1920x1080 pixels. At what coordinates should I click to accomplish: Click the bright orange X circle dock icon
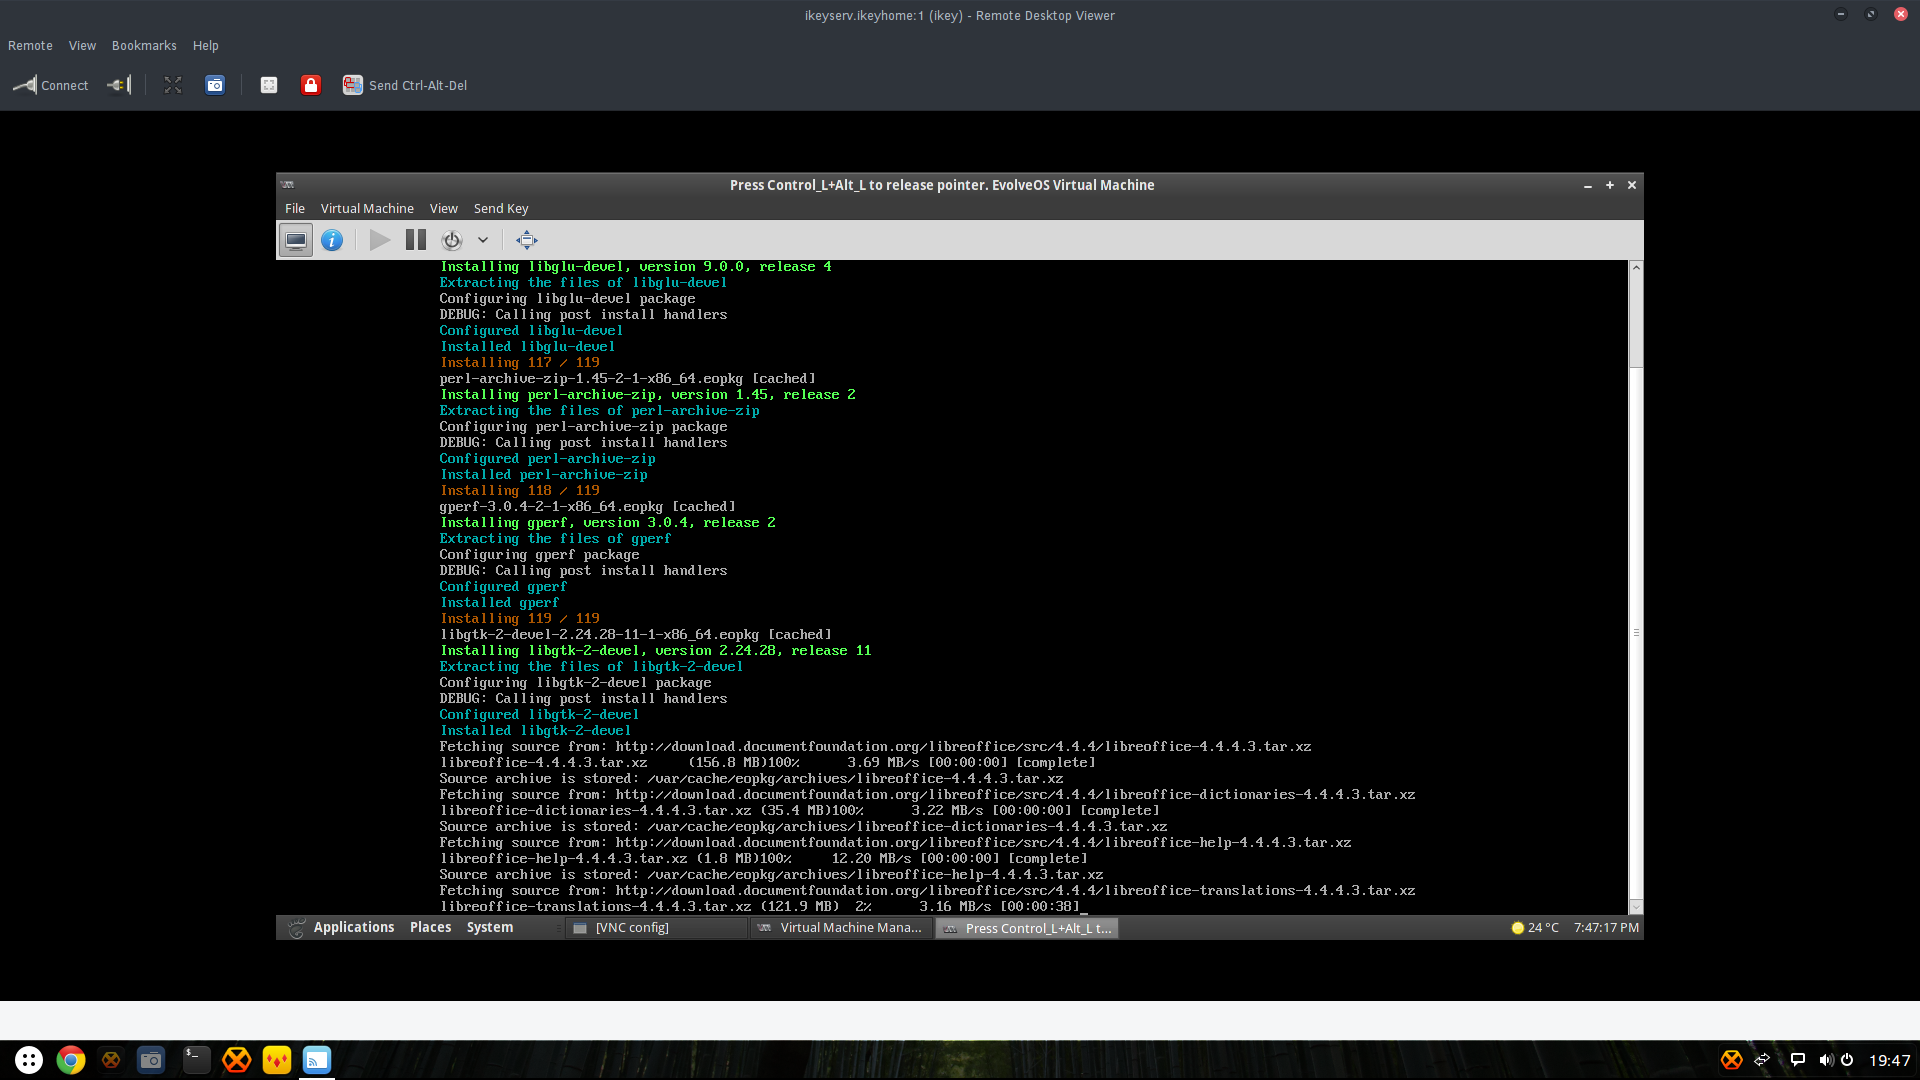click(236, 1060)
